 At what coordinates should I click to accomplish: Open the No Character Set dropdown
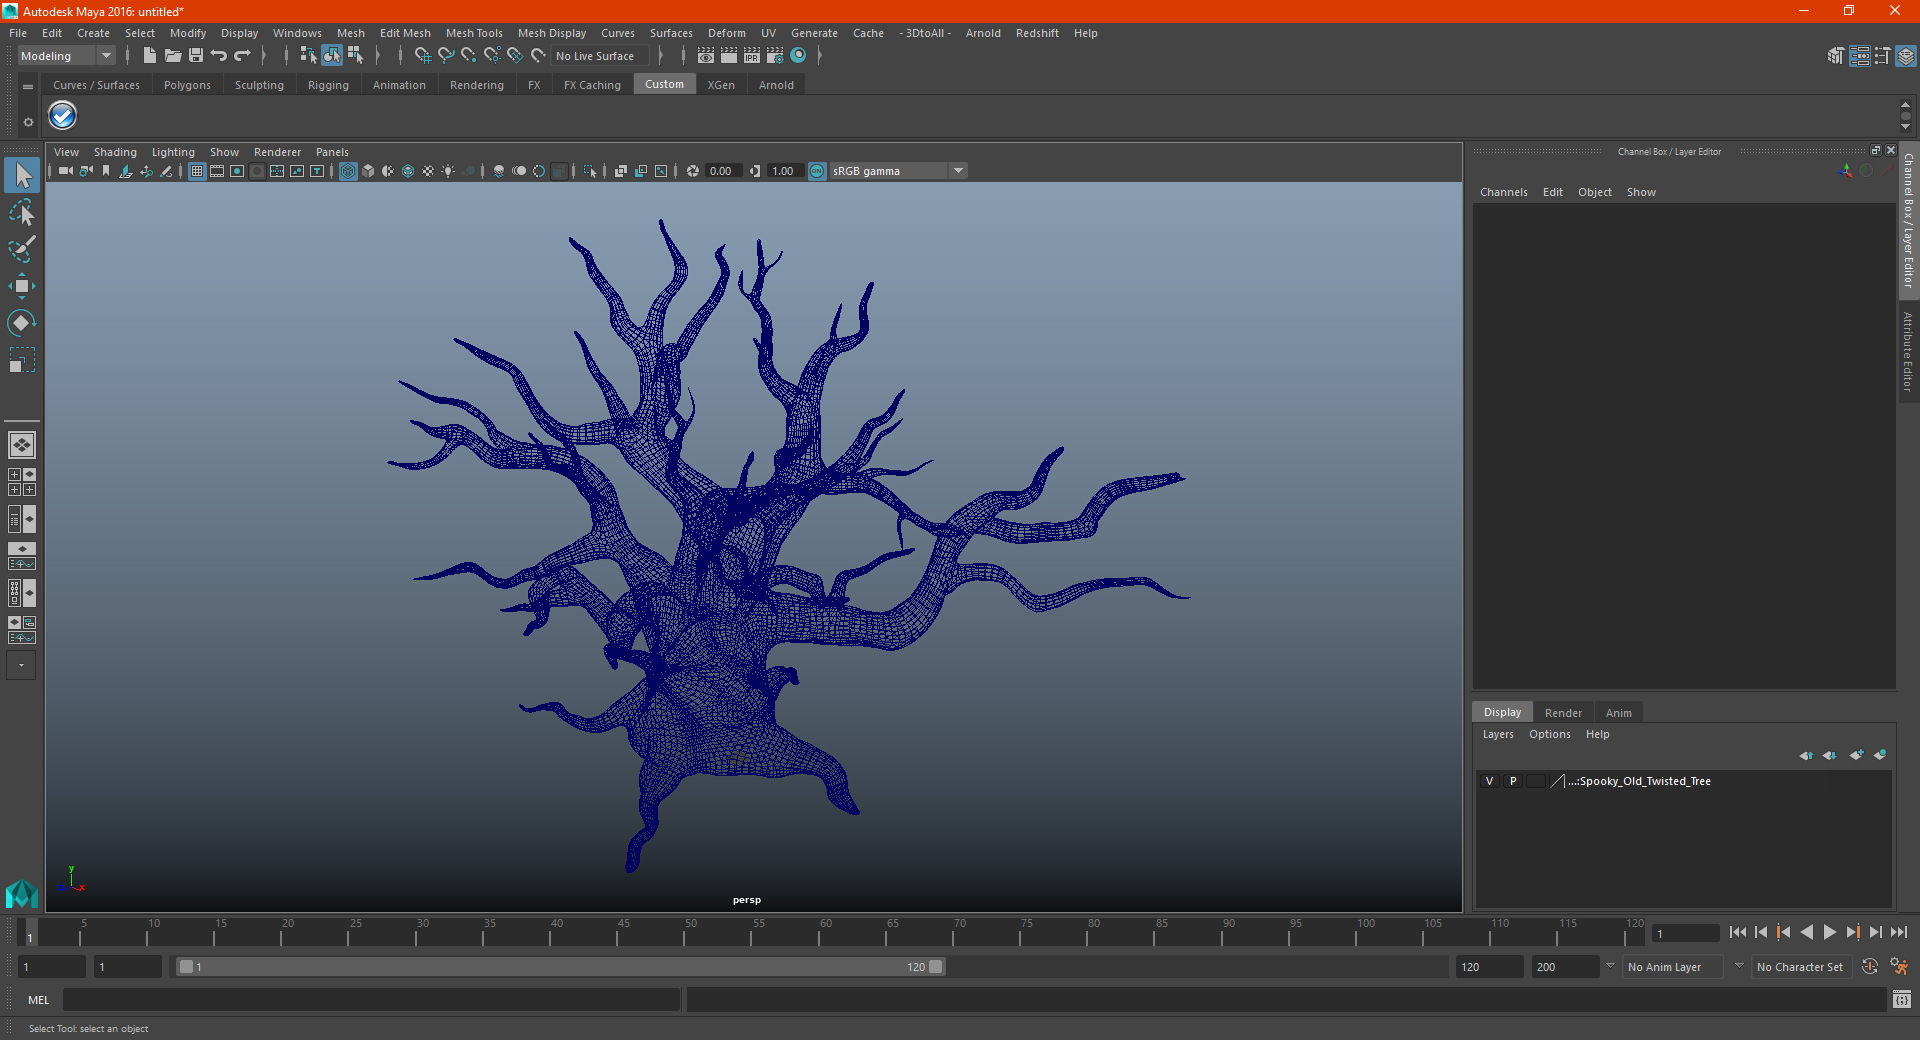(1800, 967)
